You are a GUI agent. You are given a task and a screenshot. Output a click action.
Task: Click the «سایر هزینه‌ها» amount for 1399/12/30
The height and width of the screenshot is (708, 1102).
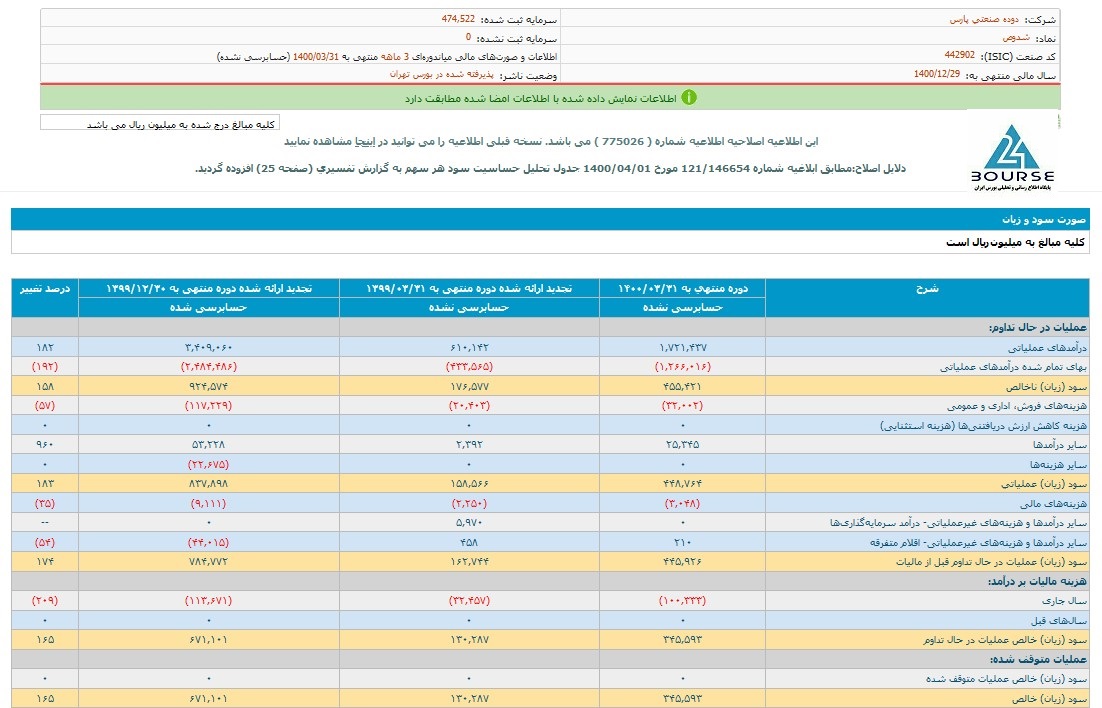(x=208, y=465)
